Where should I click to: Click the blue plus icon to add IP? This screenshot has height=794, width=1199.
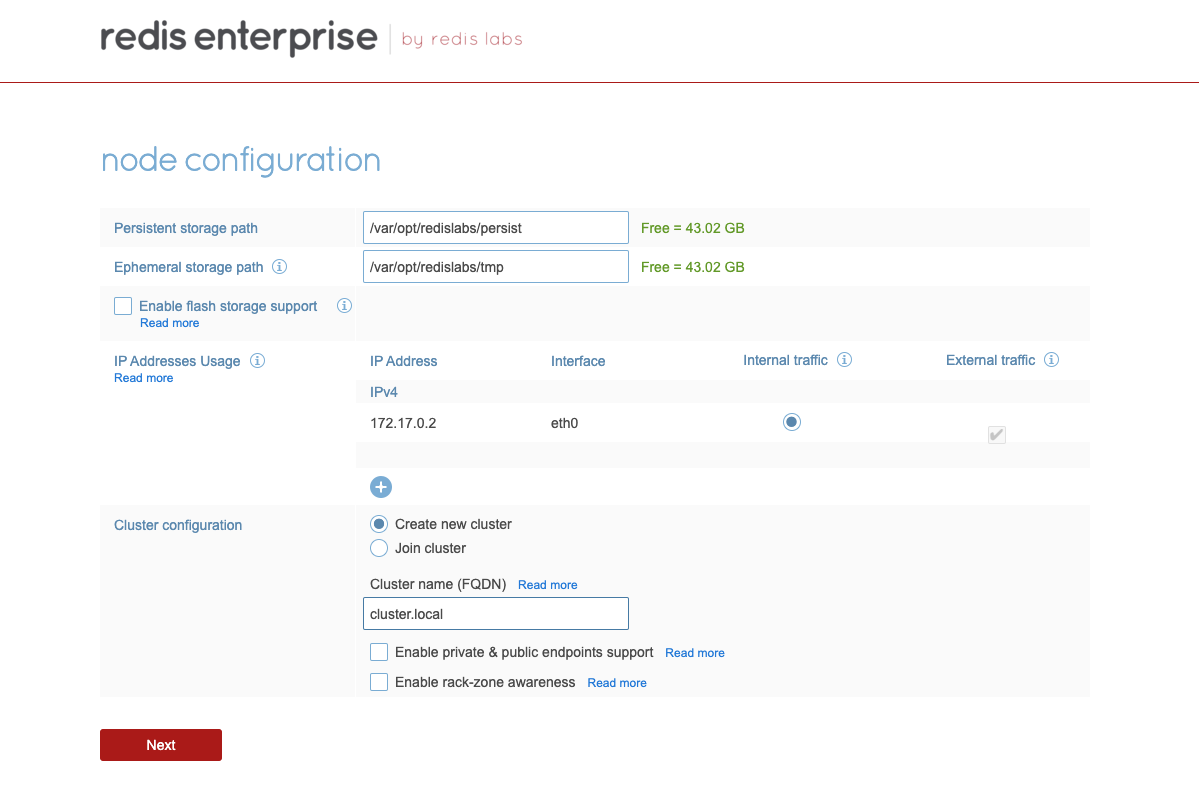pos(381,487)
